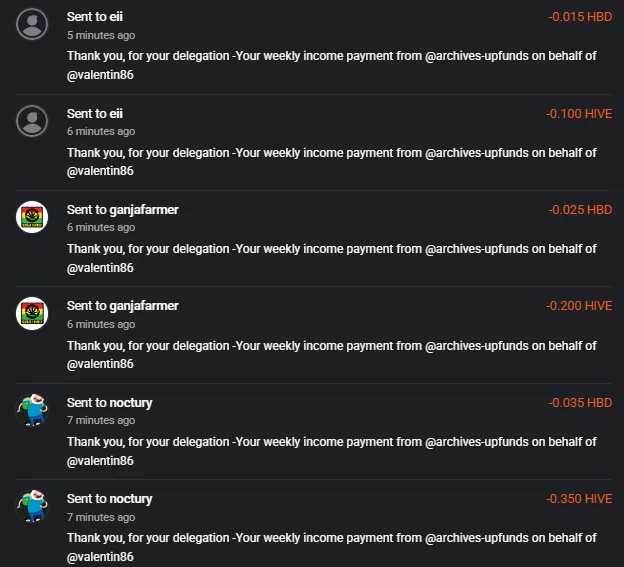Click "Sent to ganjafarmer" title of the 0.025 HBD entry
Screen dimensions: 624x567
(123, 210)
